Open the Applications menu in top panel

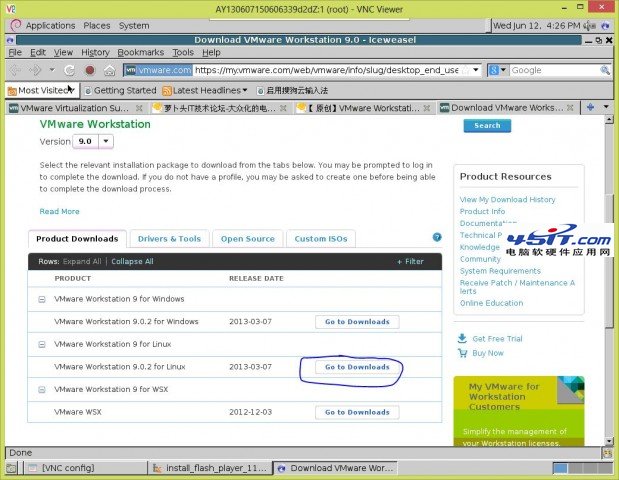[x=51, y=26]
